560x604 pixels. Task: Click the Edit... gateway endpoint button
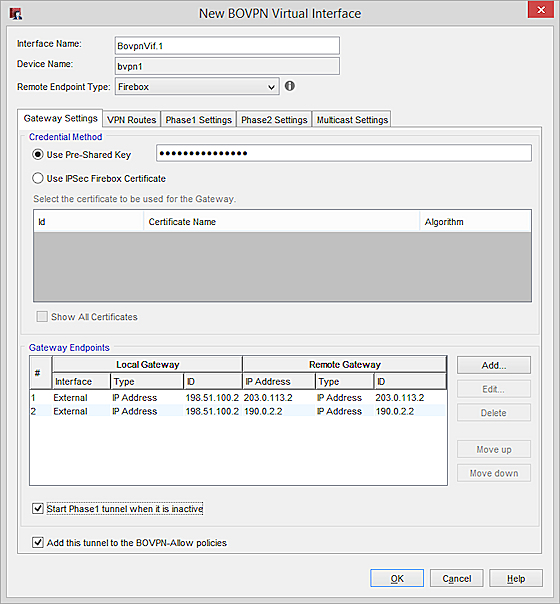click(x=494, y=389)
